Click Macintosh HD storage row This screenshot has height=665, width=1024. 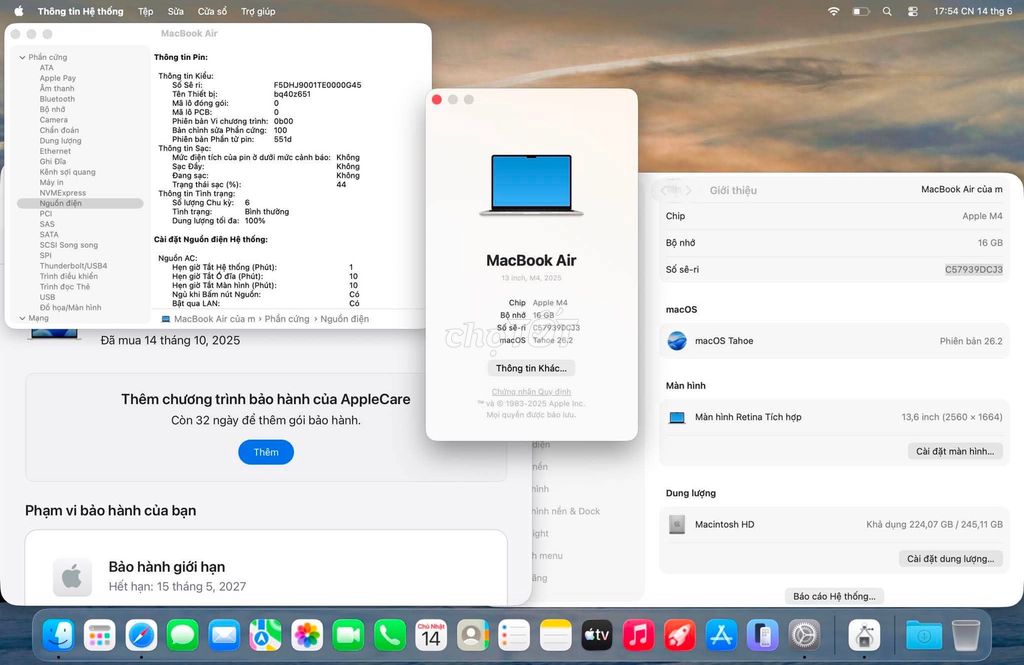(x=834, y=525)
